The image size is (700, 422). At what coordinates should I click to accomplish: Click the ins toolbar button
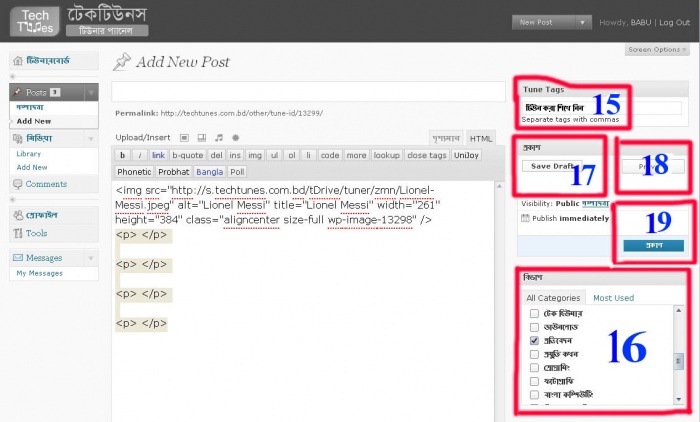point(235,155)
